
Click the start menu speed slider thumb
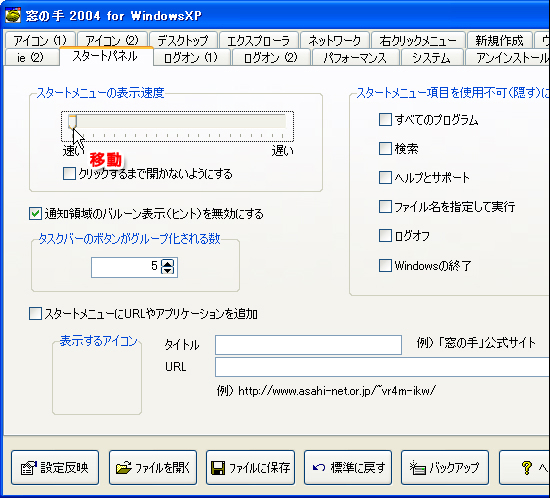coord(72,122)
